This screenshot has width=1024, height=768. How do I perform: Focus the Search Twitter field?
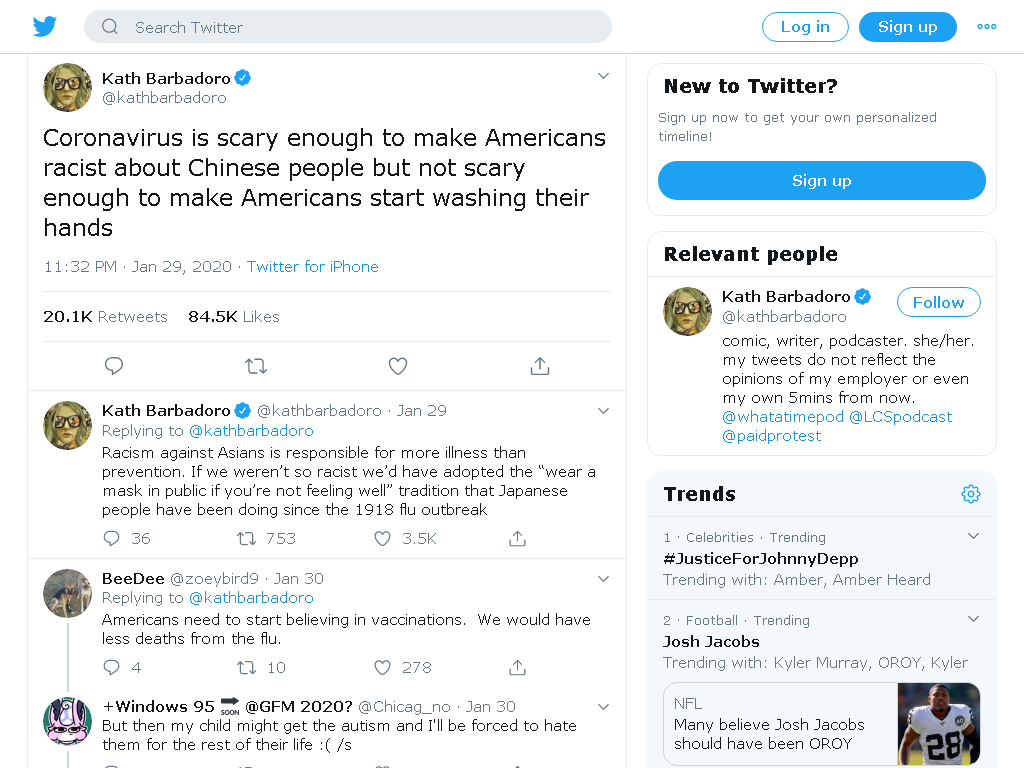pos(347,27)
